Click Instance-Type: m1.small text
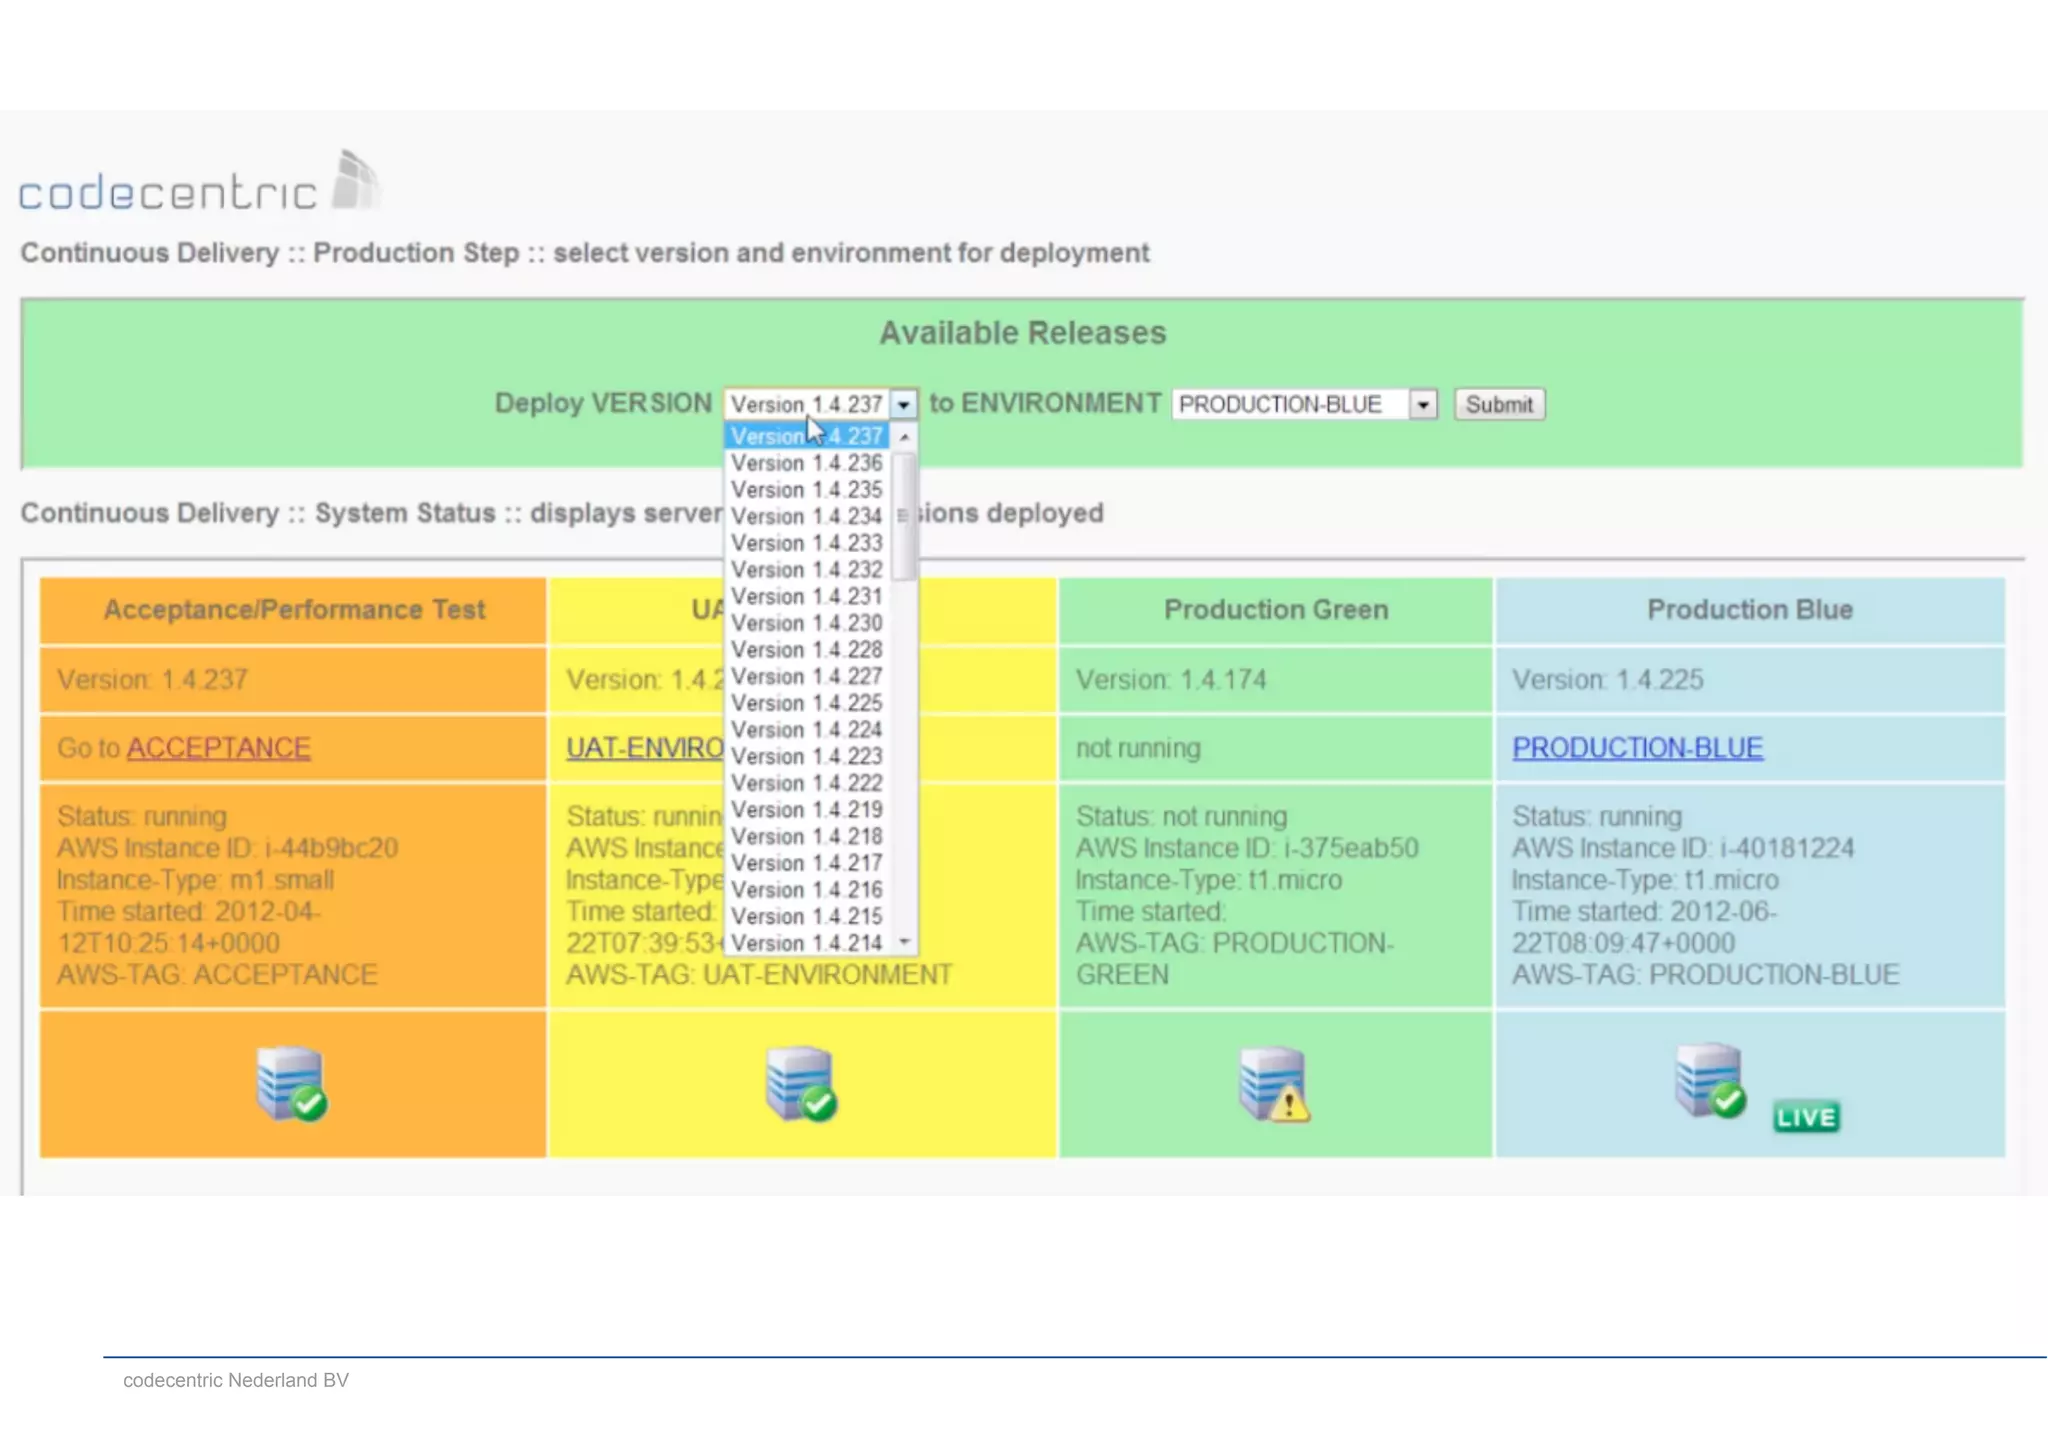 tap(195, 880)
